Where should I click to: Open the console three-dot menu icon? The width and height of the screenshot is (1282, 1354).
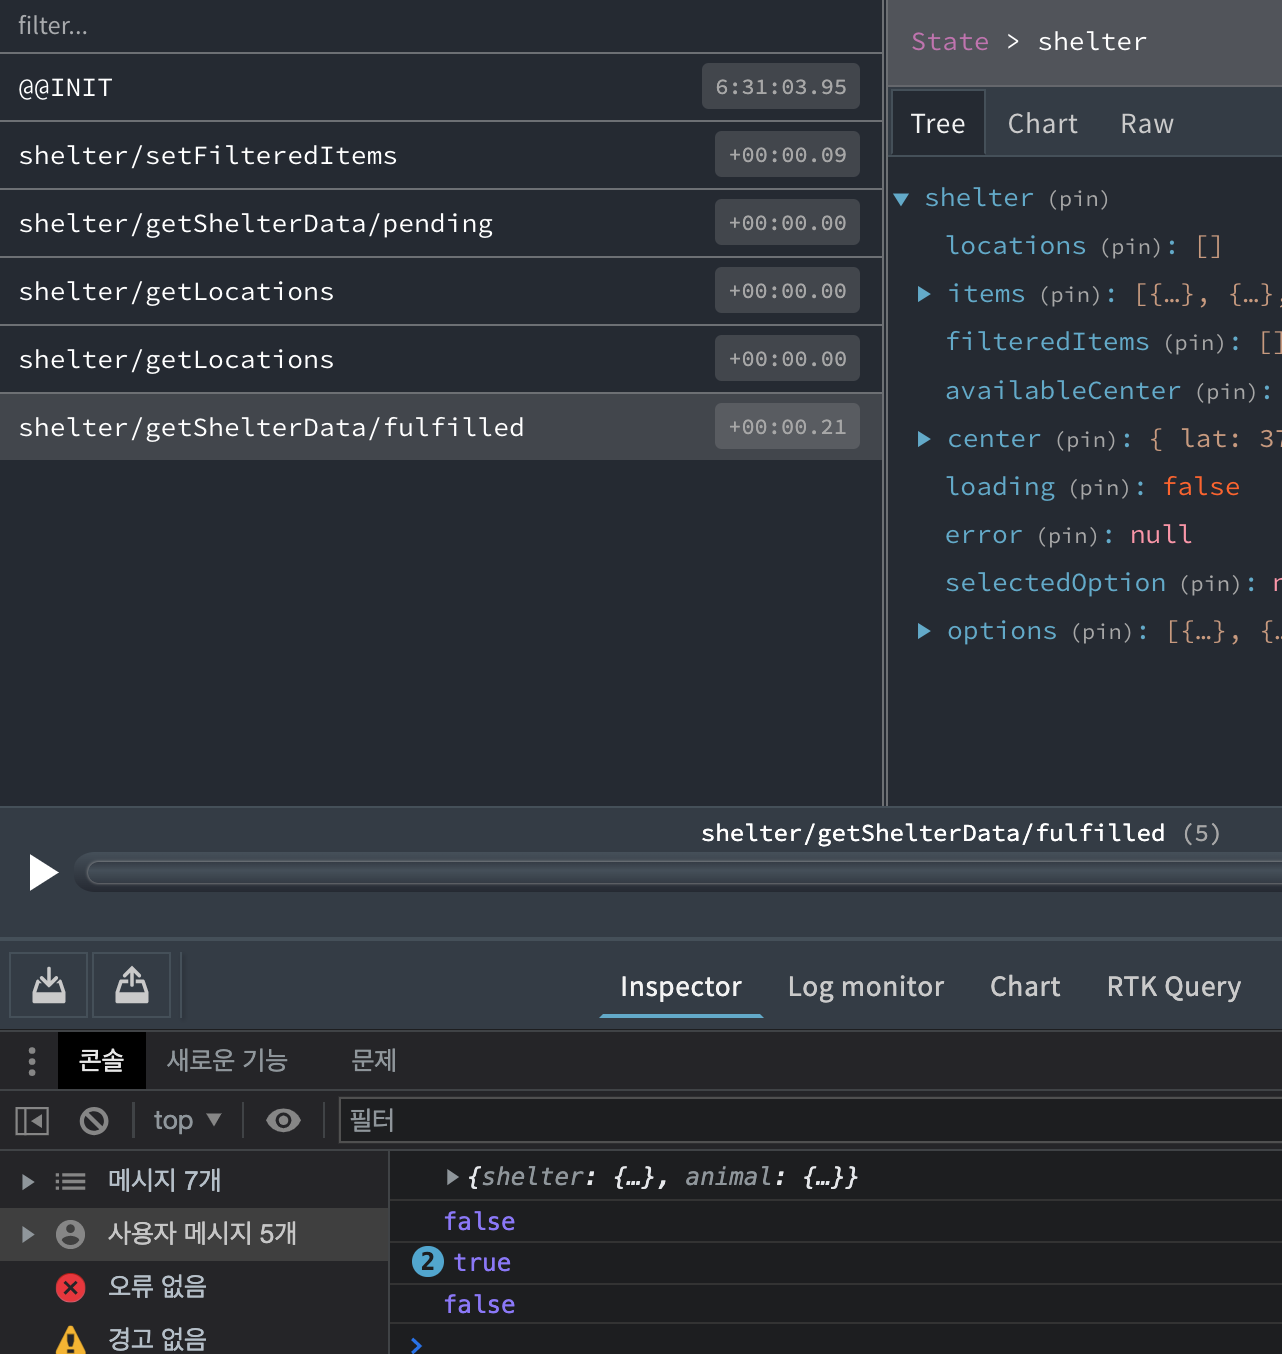(32, 1061)
